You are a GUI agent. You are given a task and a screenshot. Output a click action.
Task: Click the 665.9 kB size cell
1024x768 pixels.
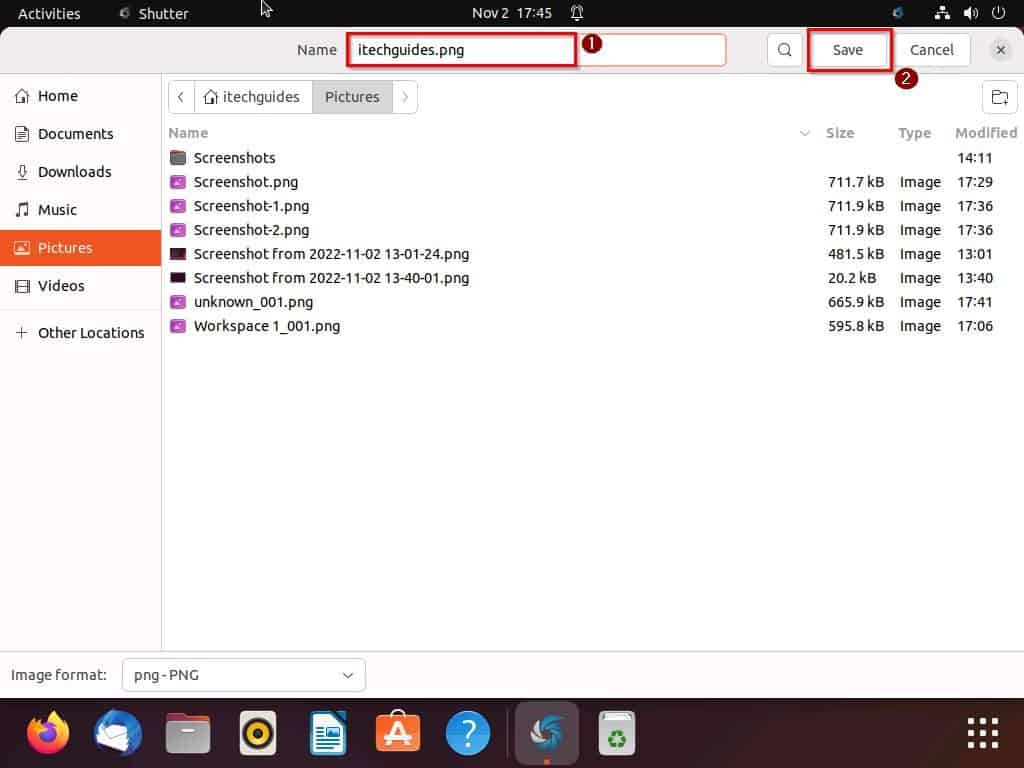(856, 302)
